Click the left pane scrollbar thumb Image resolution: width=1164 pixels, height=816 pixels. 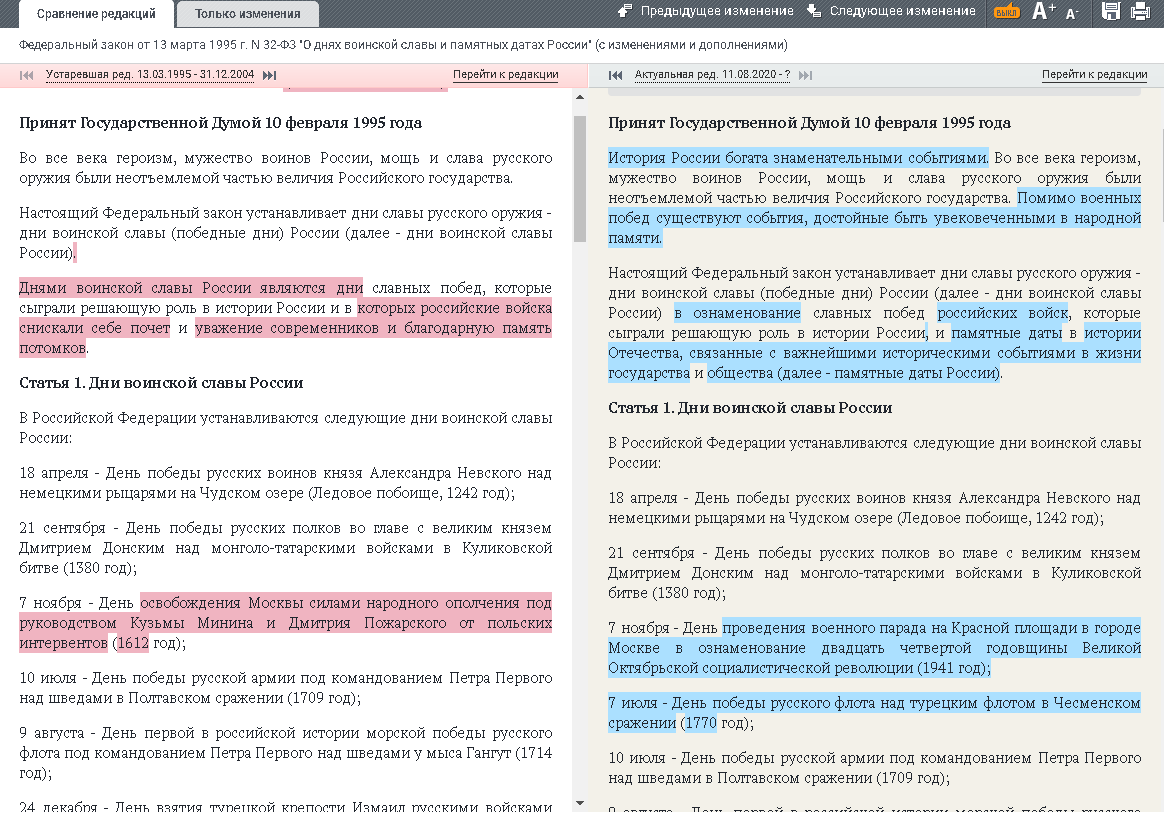coord(580,178)
